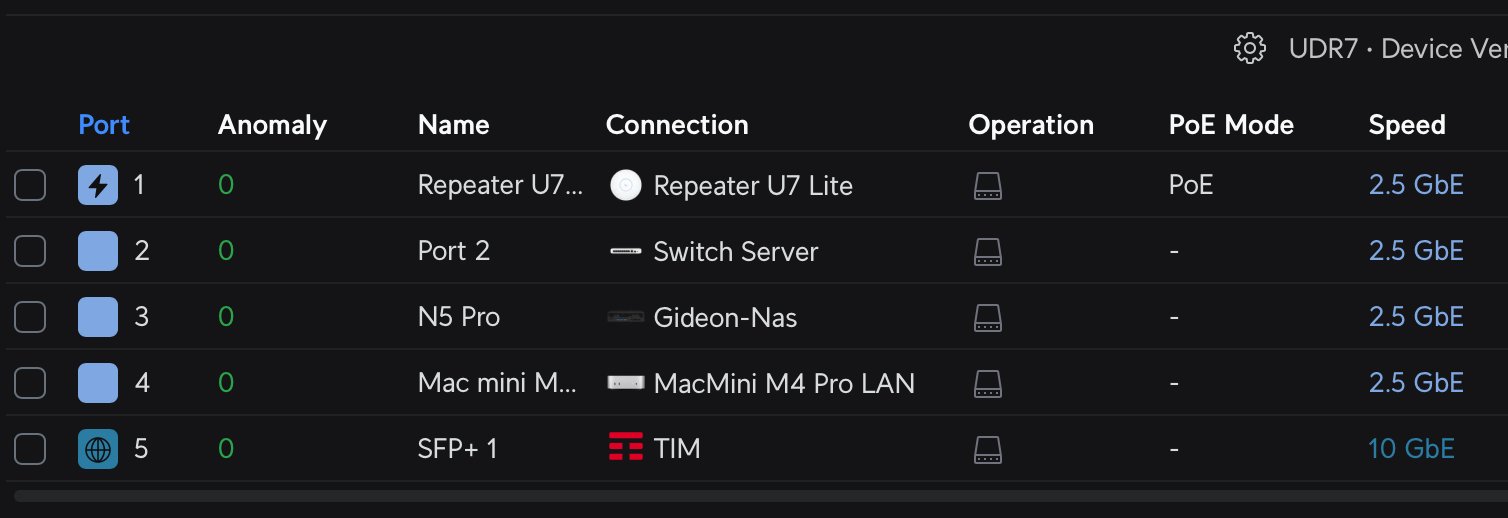Viewport: 1508px width, 518px height.
Task: Click the blue port 4 color square
Action: pyautogui.click(x=98, y=383)
